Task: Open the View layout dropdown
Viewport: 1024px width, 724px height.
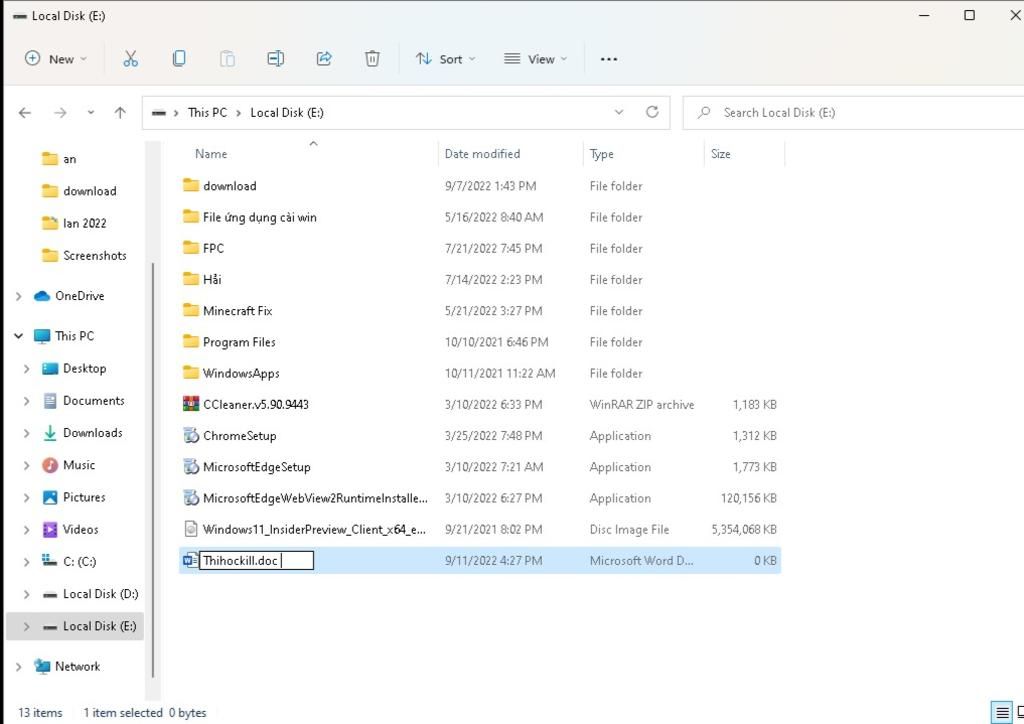Action: point(536,59)
